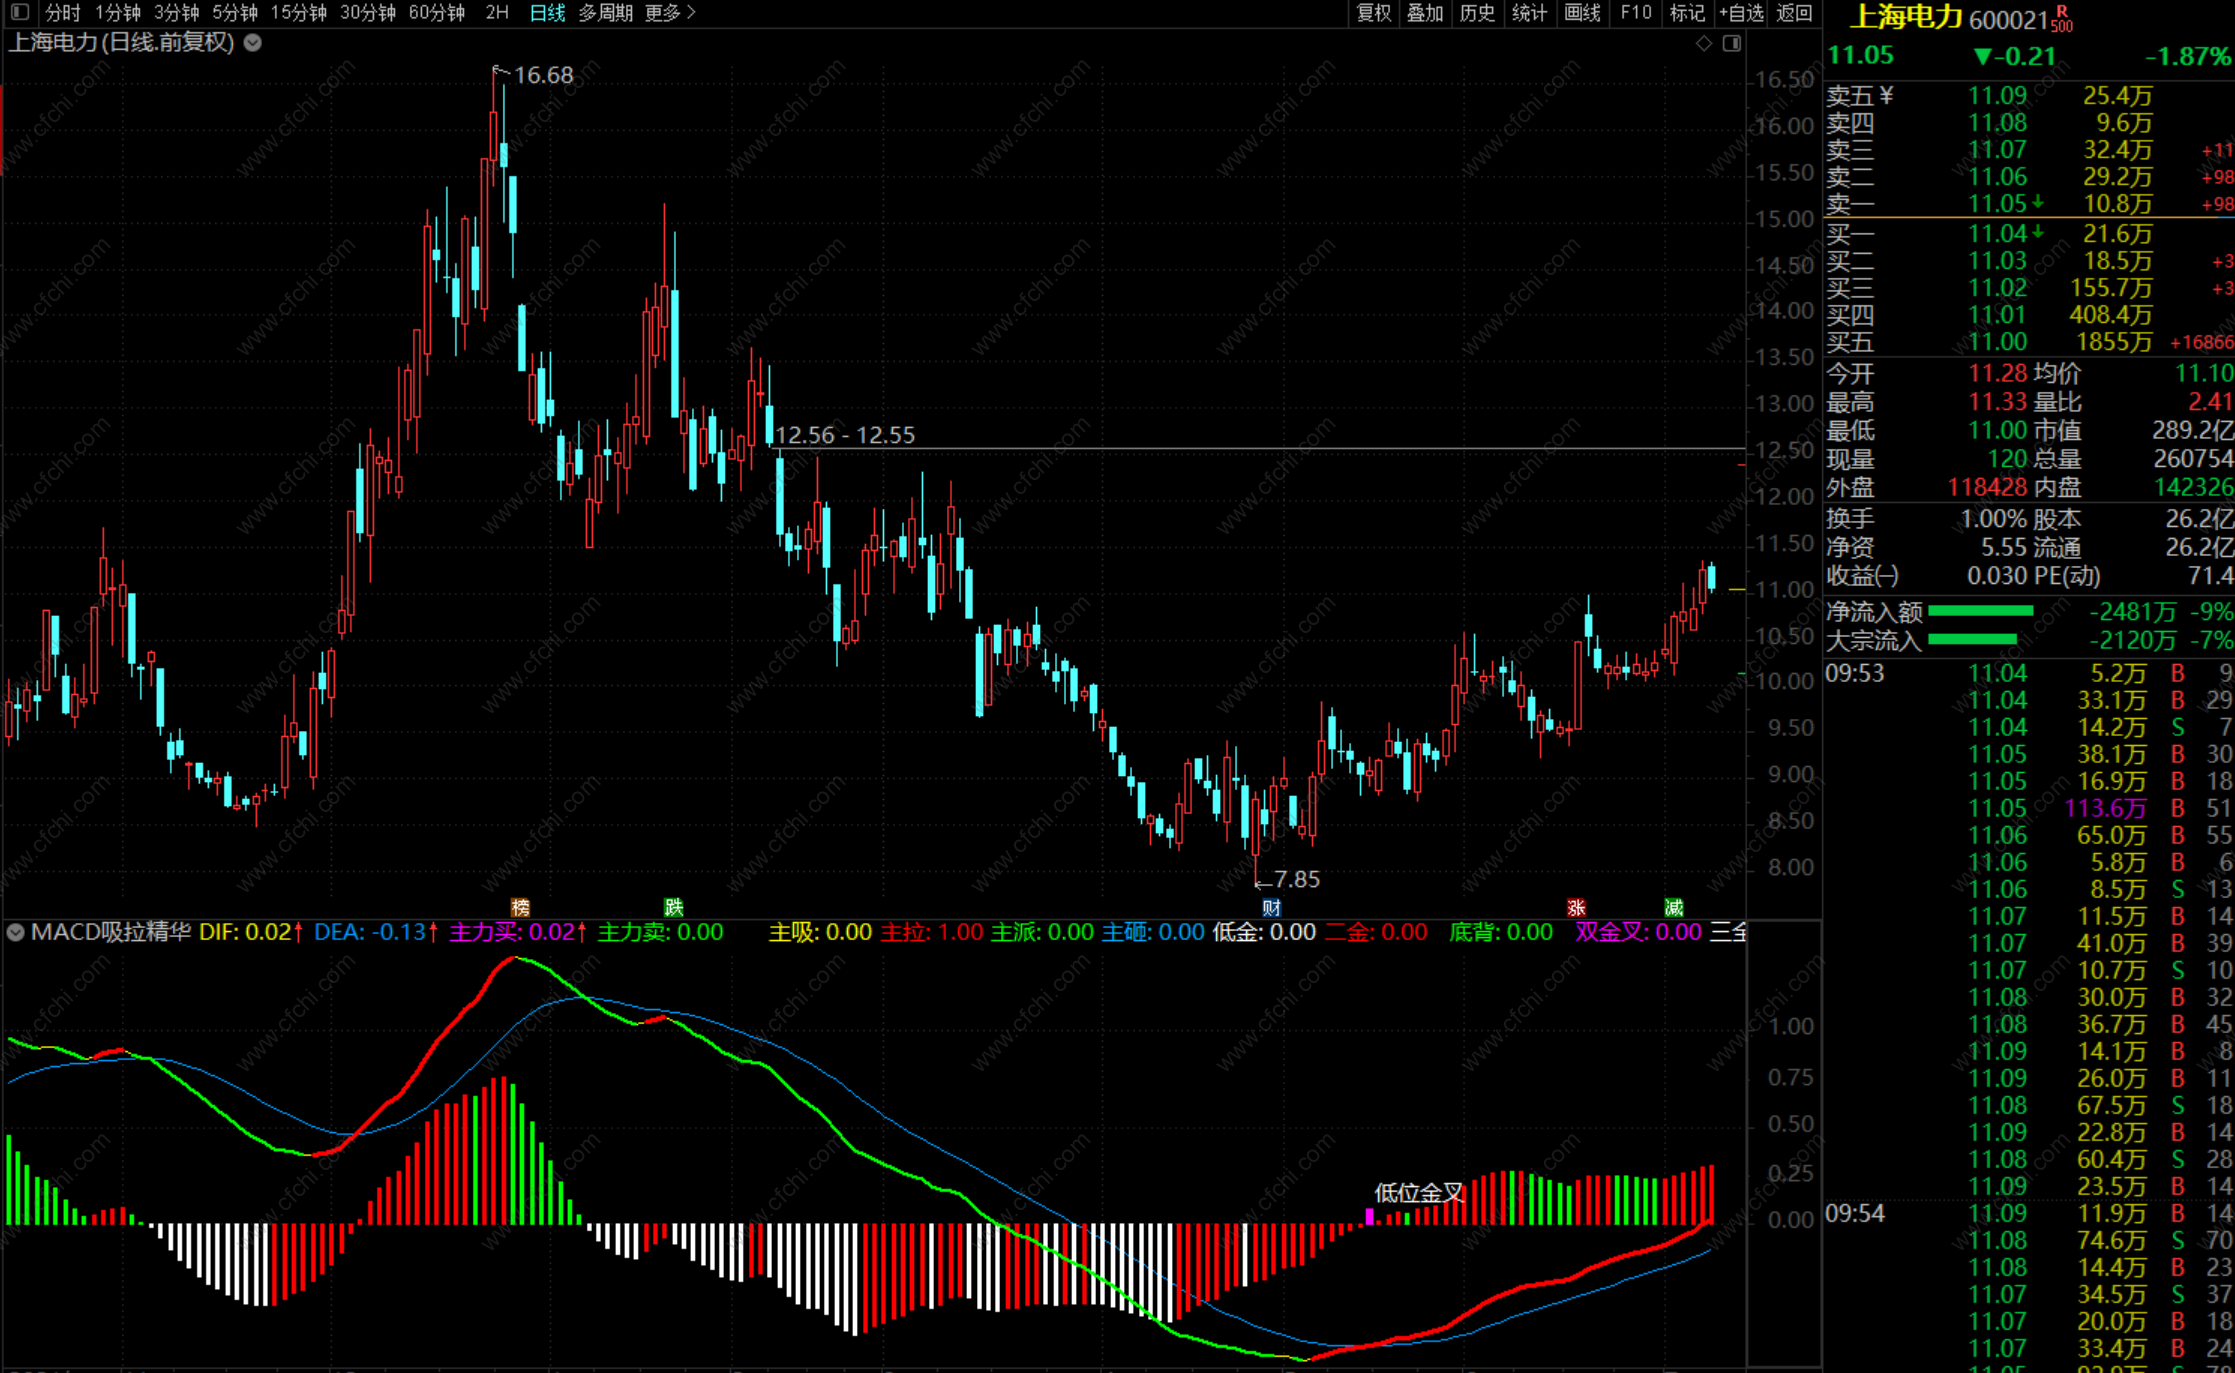2235x1373 pixels.
Task: Select the 分时 chart tab
Action: tap(62, 13)
